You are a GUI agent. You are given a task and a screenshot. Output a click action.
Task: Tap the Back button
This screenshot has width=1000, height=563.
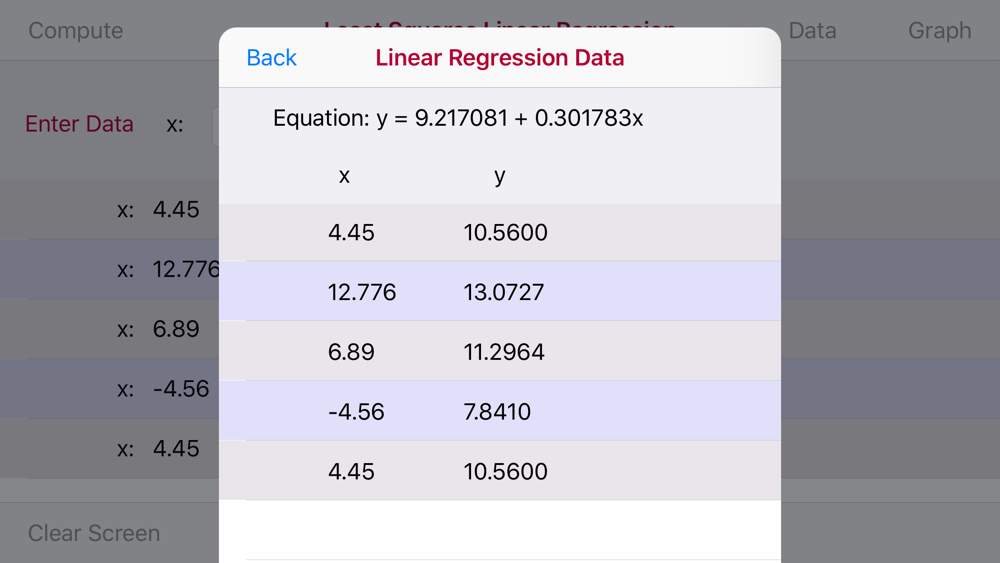(x=272, y=57)
